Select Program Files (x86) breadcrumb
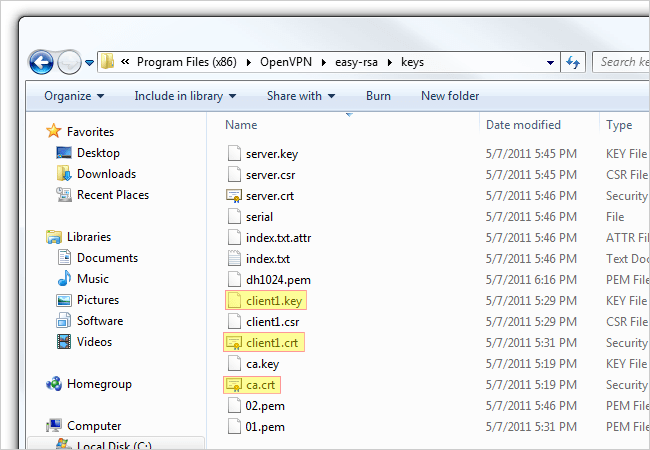The width and height of the screenshot is (650, 450). click(x=187, y=62)
